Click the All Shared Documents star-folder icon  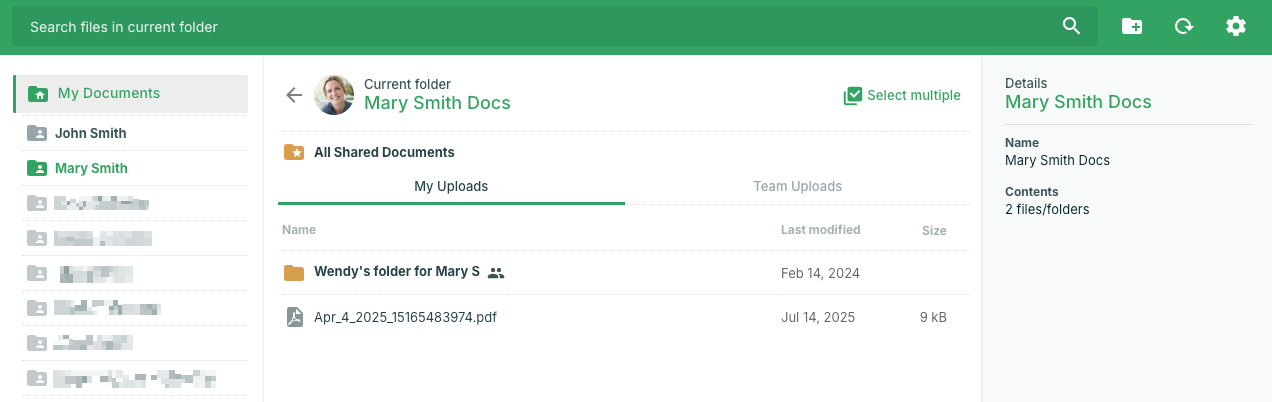(294, 152)
